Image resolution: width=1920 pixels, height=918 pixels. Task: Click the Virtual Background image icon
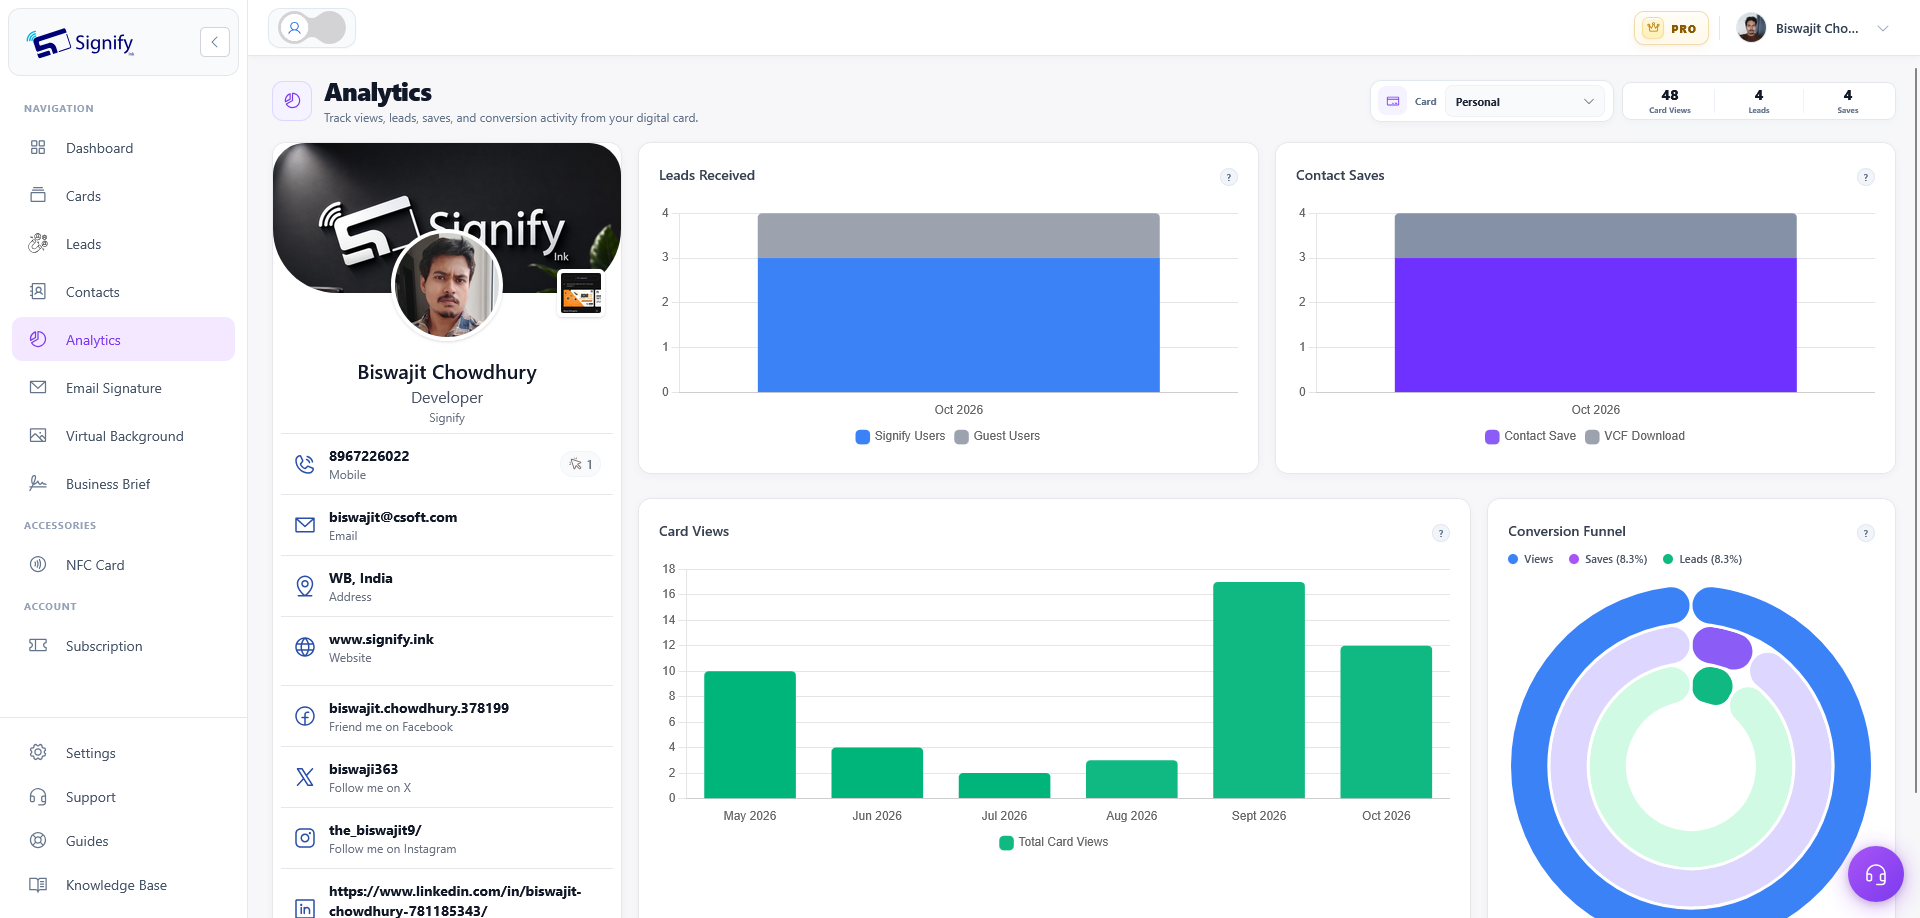[x=38, y=435]
